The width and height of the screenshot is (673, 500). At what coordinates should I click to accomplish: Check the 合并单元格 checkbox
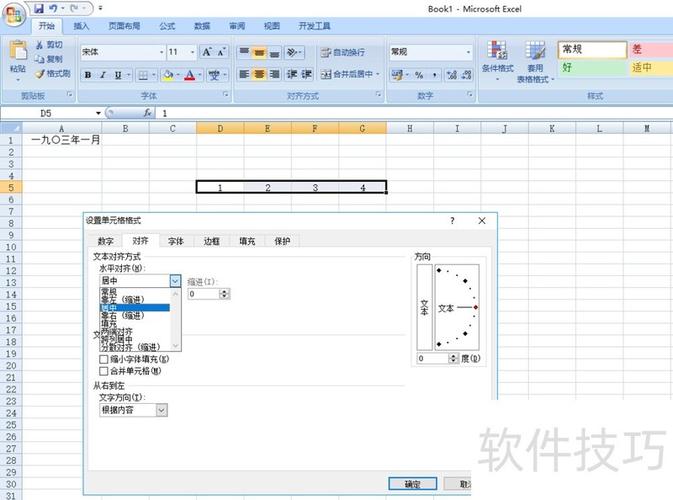103,371
